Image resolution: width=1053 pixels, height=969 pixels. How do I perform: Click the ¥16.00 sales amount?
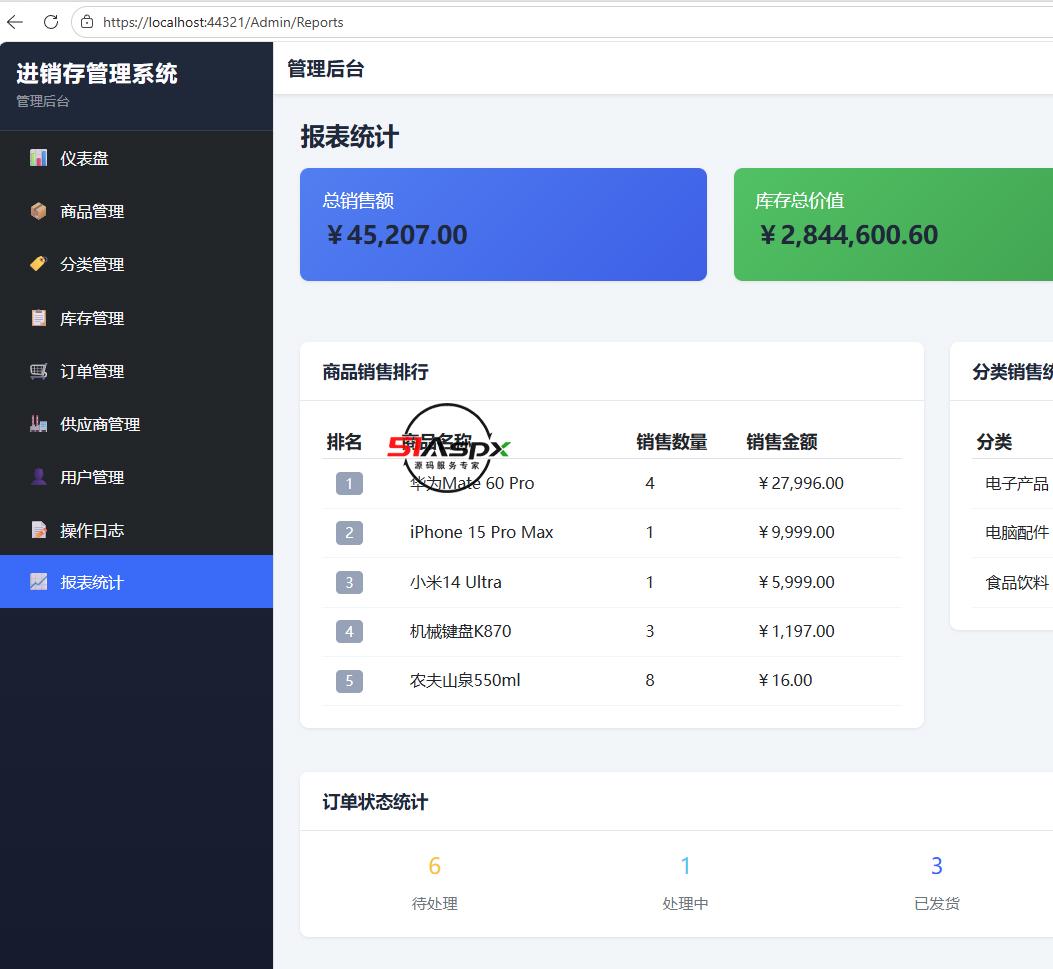(785, 680)
